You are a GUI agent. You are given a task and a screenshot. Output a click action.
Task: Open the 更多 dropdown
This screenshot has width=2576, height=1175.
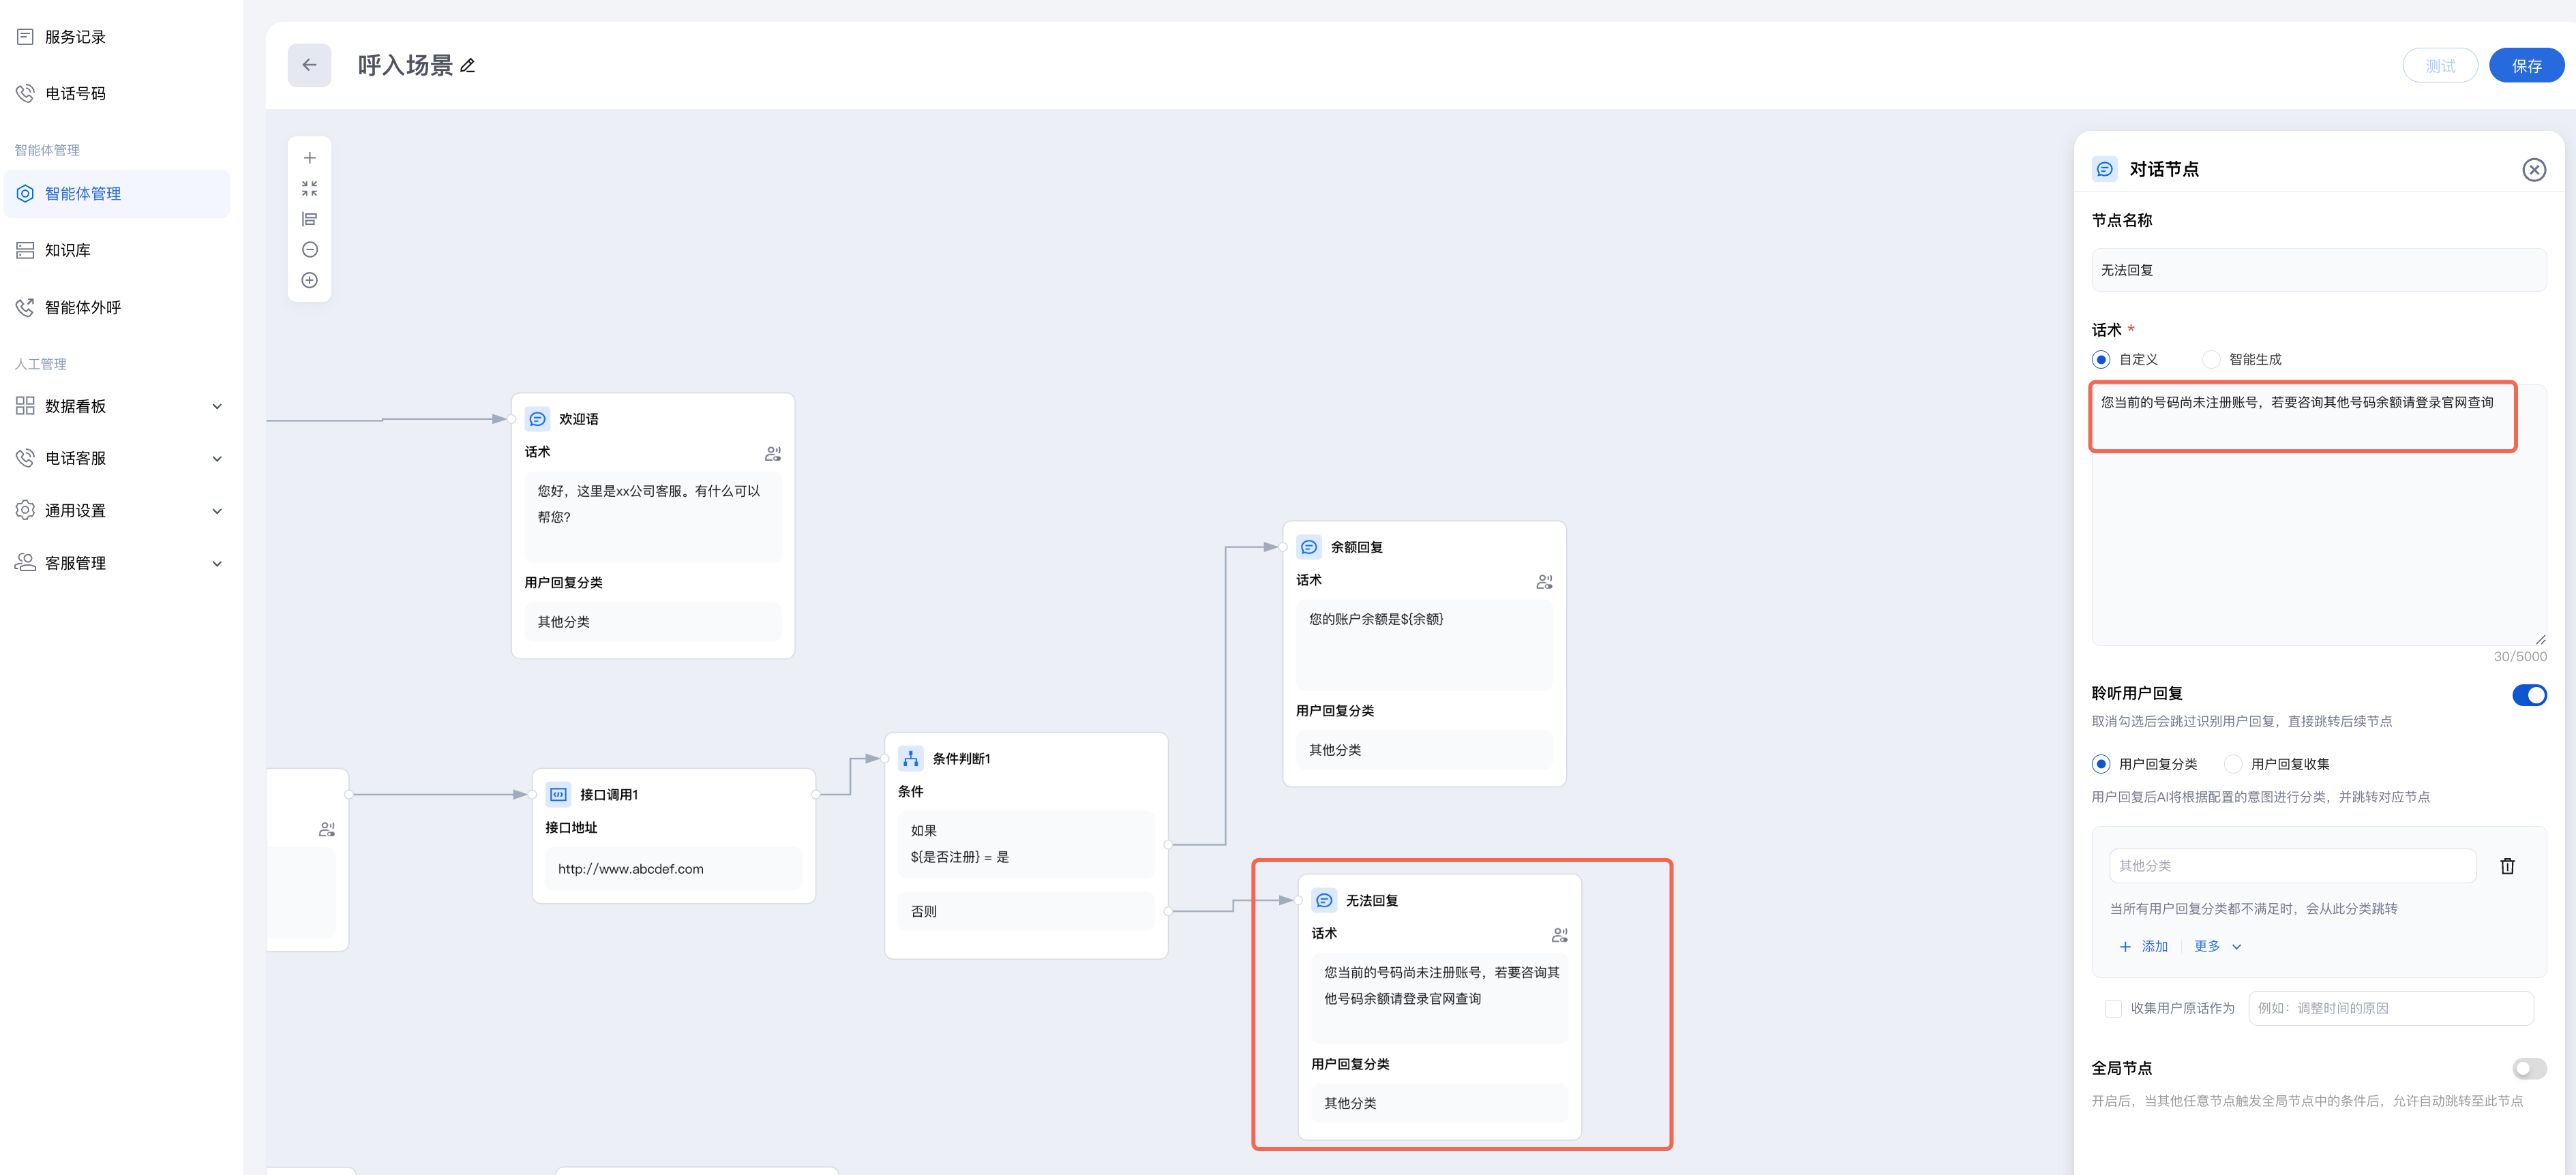click(x=2217, y=946)
